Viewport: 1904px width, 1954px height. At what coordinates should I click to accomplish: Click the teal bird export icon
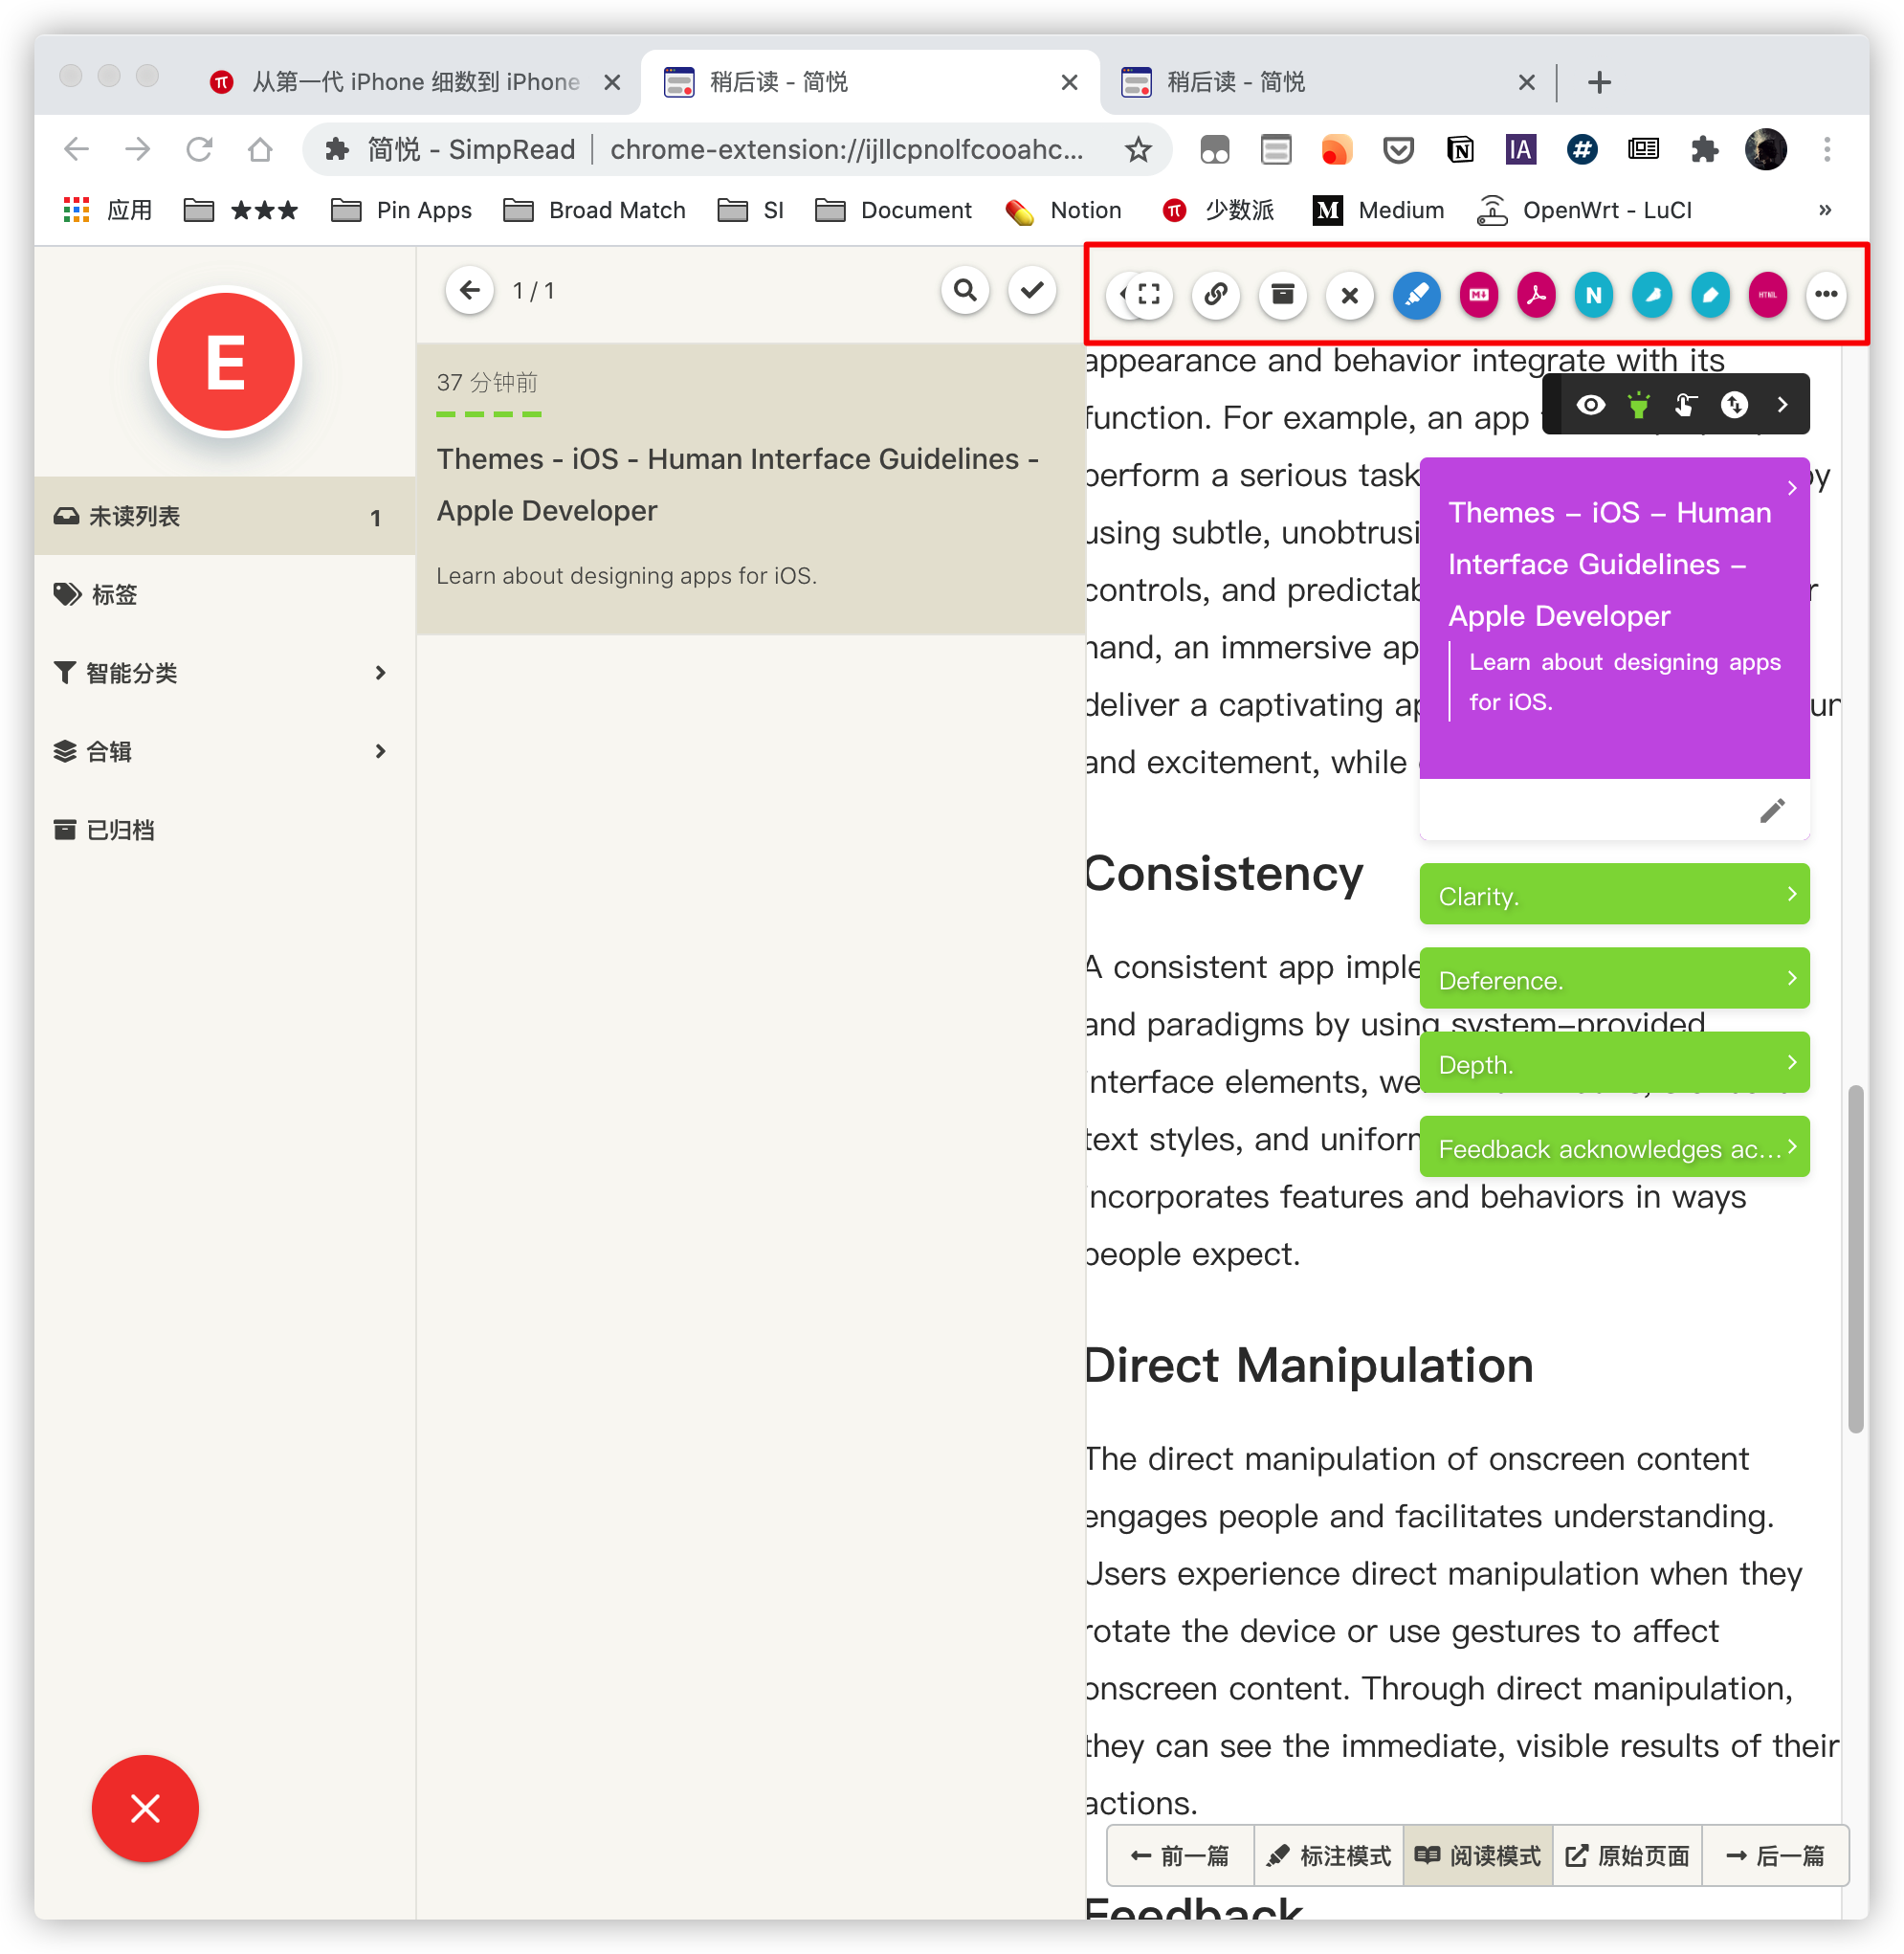click(1653, 295)
